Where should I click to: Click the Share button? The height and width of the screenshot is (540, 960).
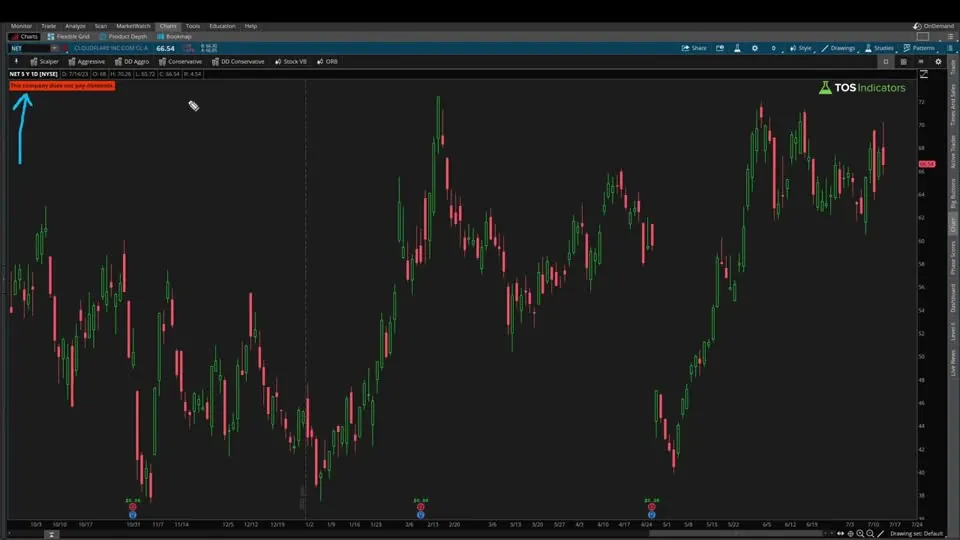click(x=694, y=48)
